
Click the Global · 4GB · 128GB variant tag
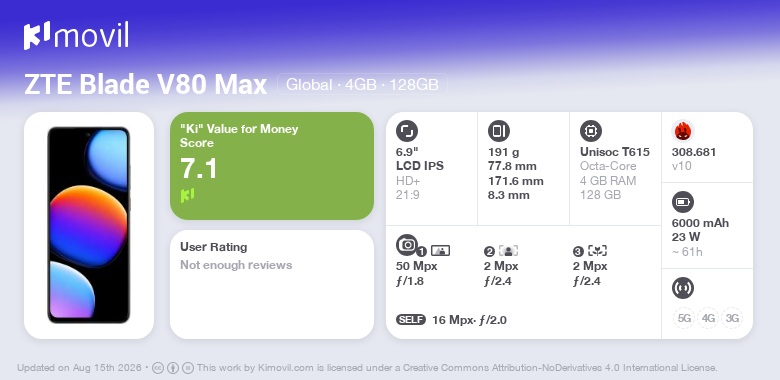click(362, 85)
